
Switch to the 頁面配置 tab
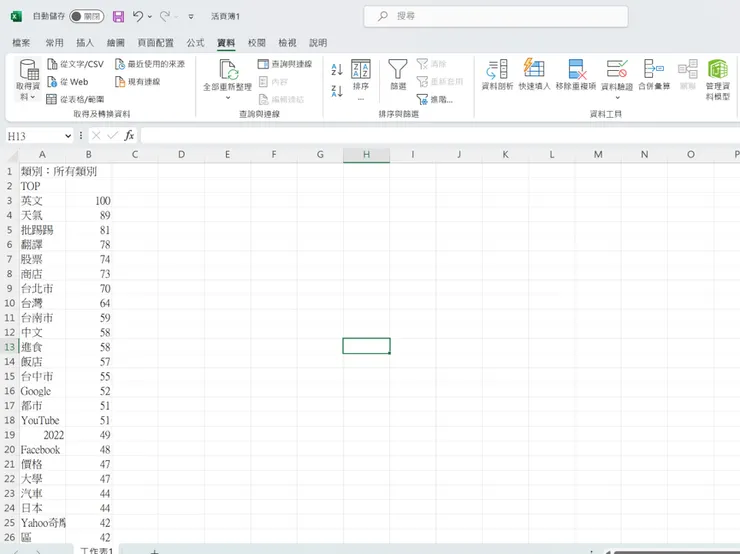(155, 43)
